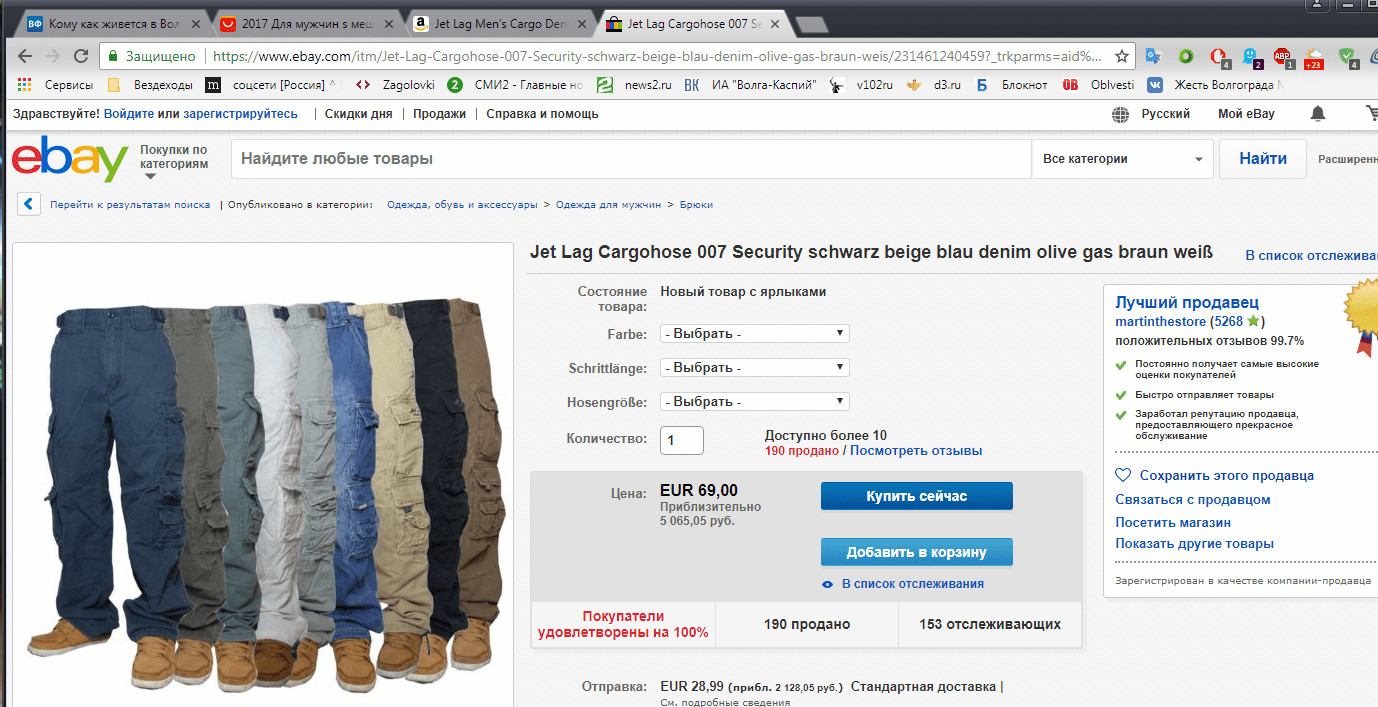Open the v102ru bookmark
This screenshot has height=707, width=1378.
(x=862, y=85)
